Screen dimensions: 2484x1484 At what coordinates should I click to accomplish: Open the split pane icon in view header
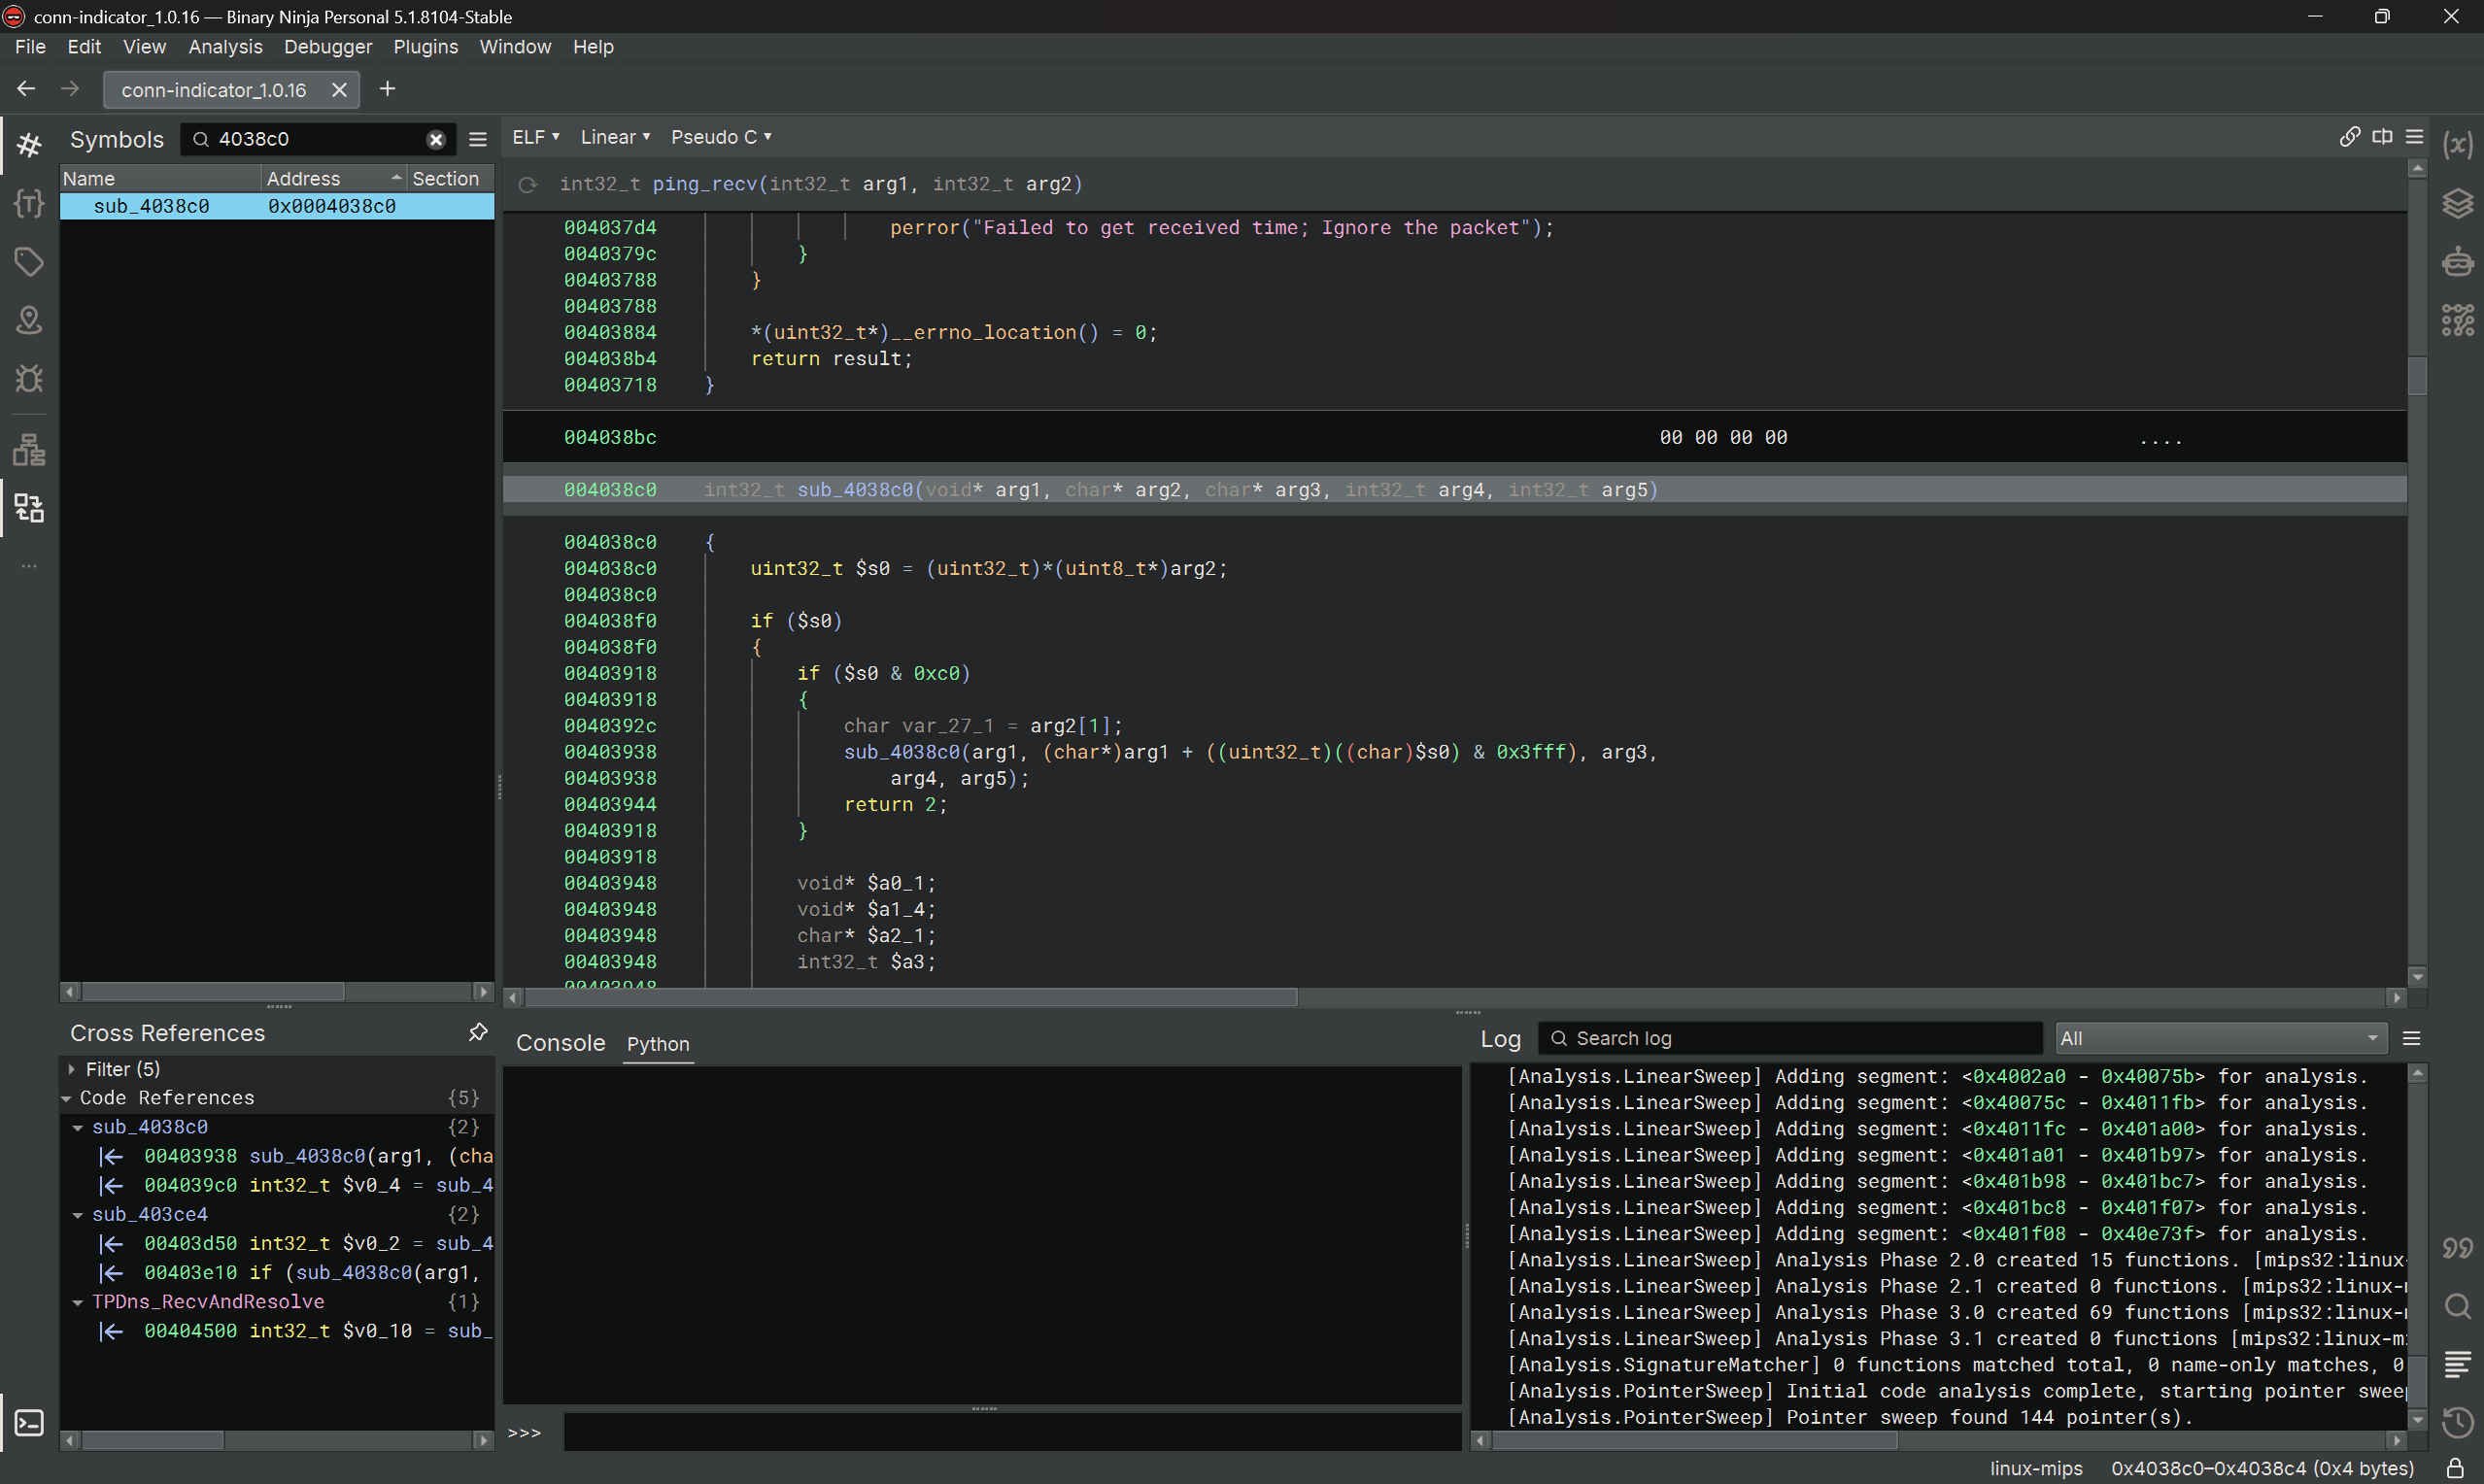pos(2382,137)
